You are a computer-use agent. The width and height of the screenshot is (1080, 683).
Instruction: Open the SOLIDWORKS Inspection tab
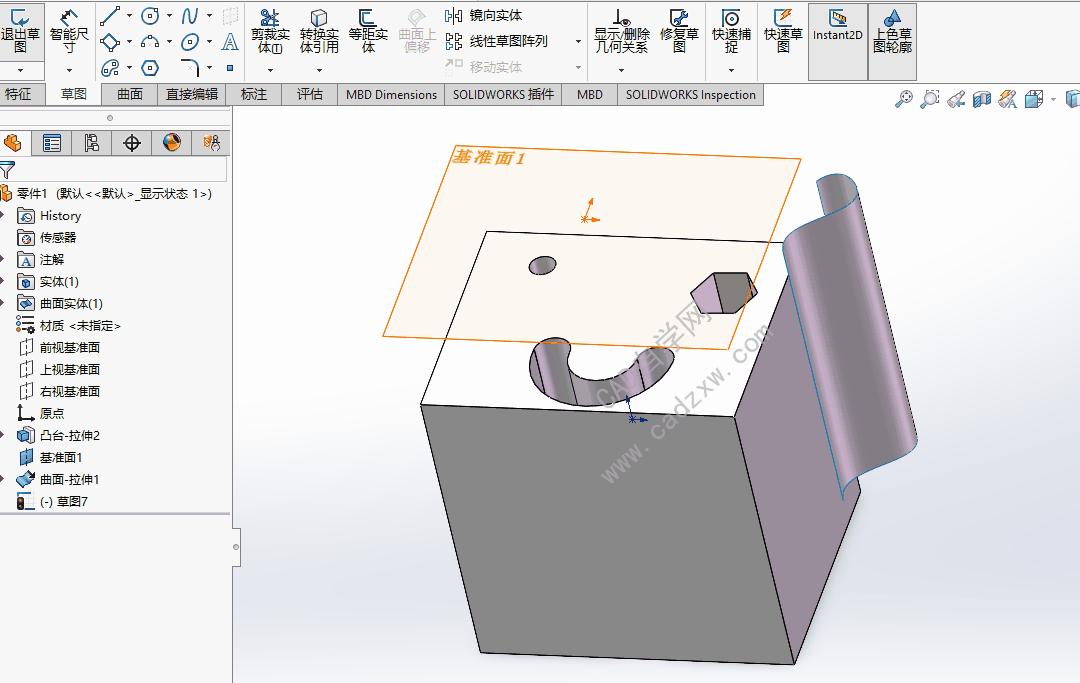[690, 94]
